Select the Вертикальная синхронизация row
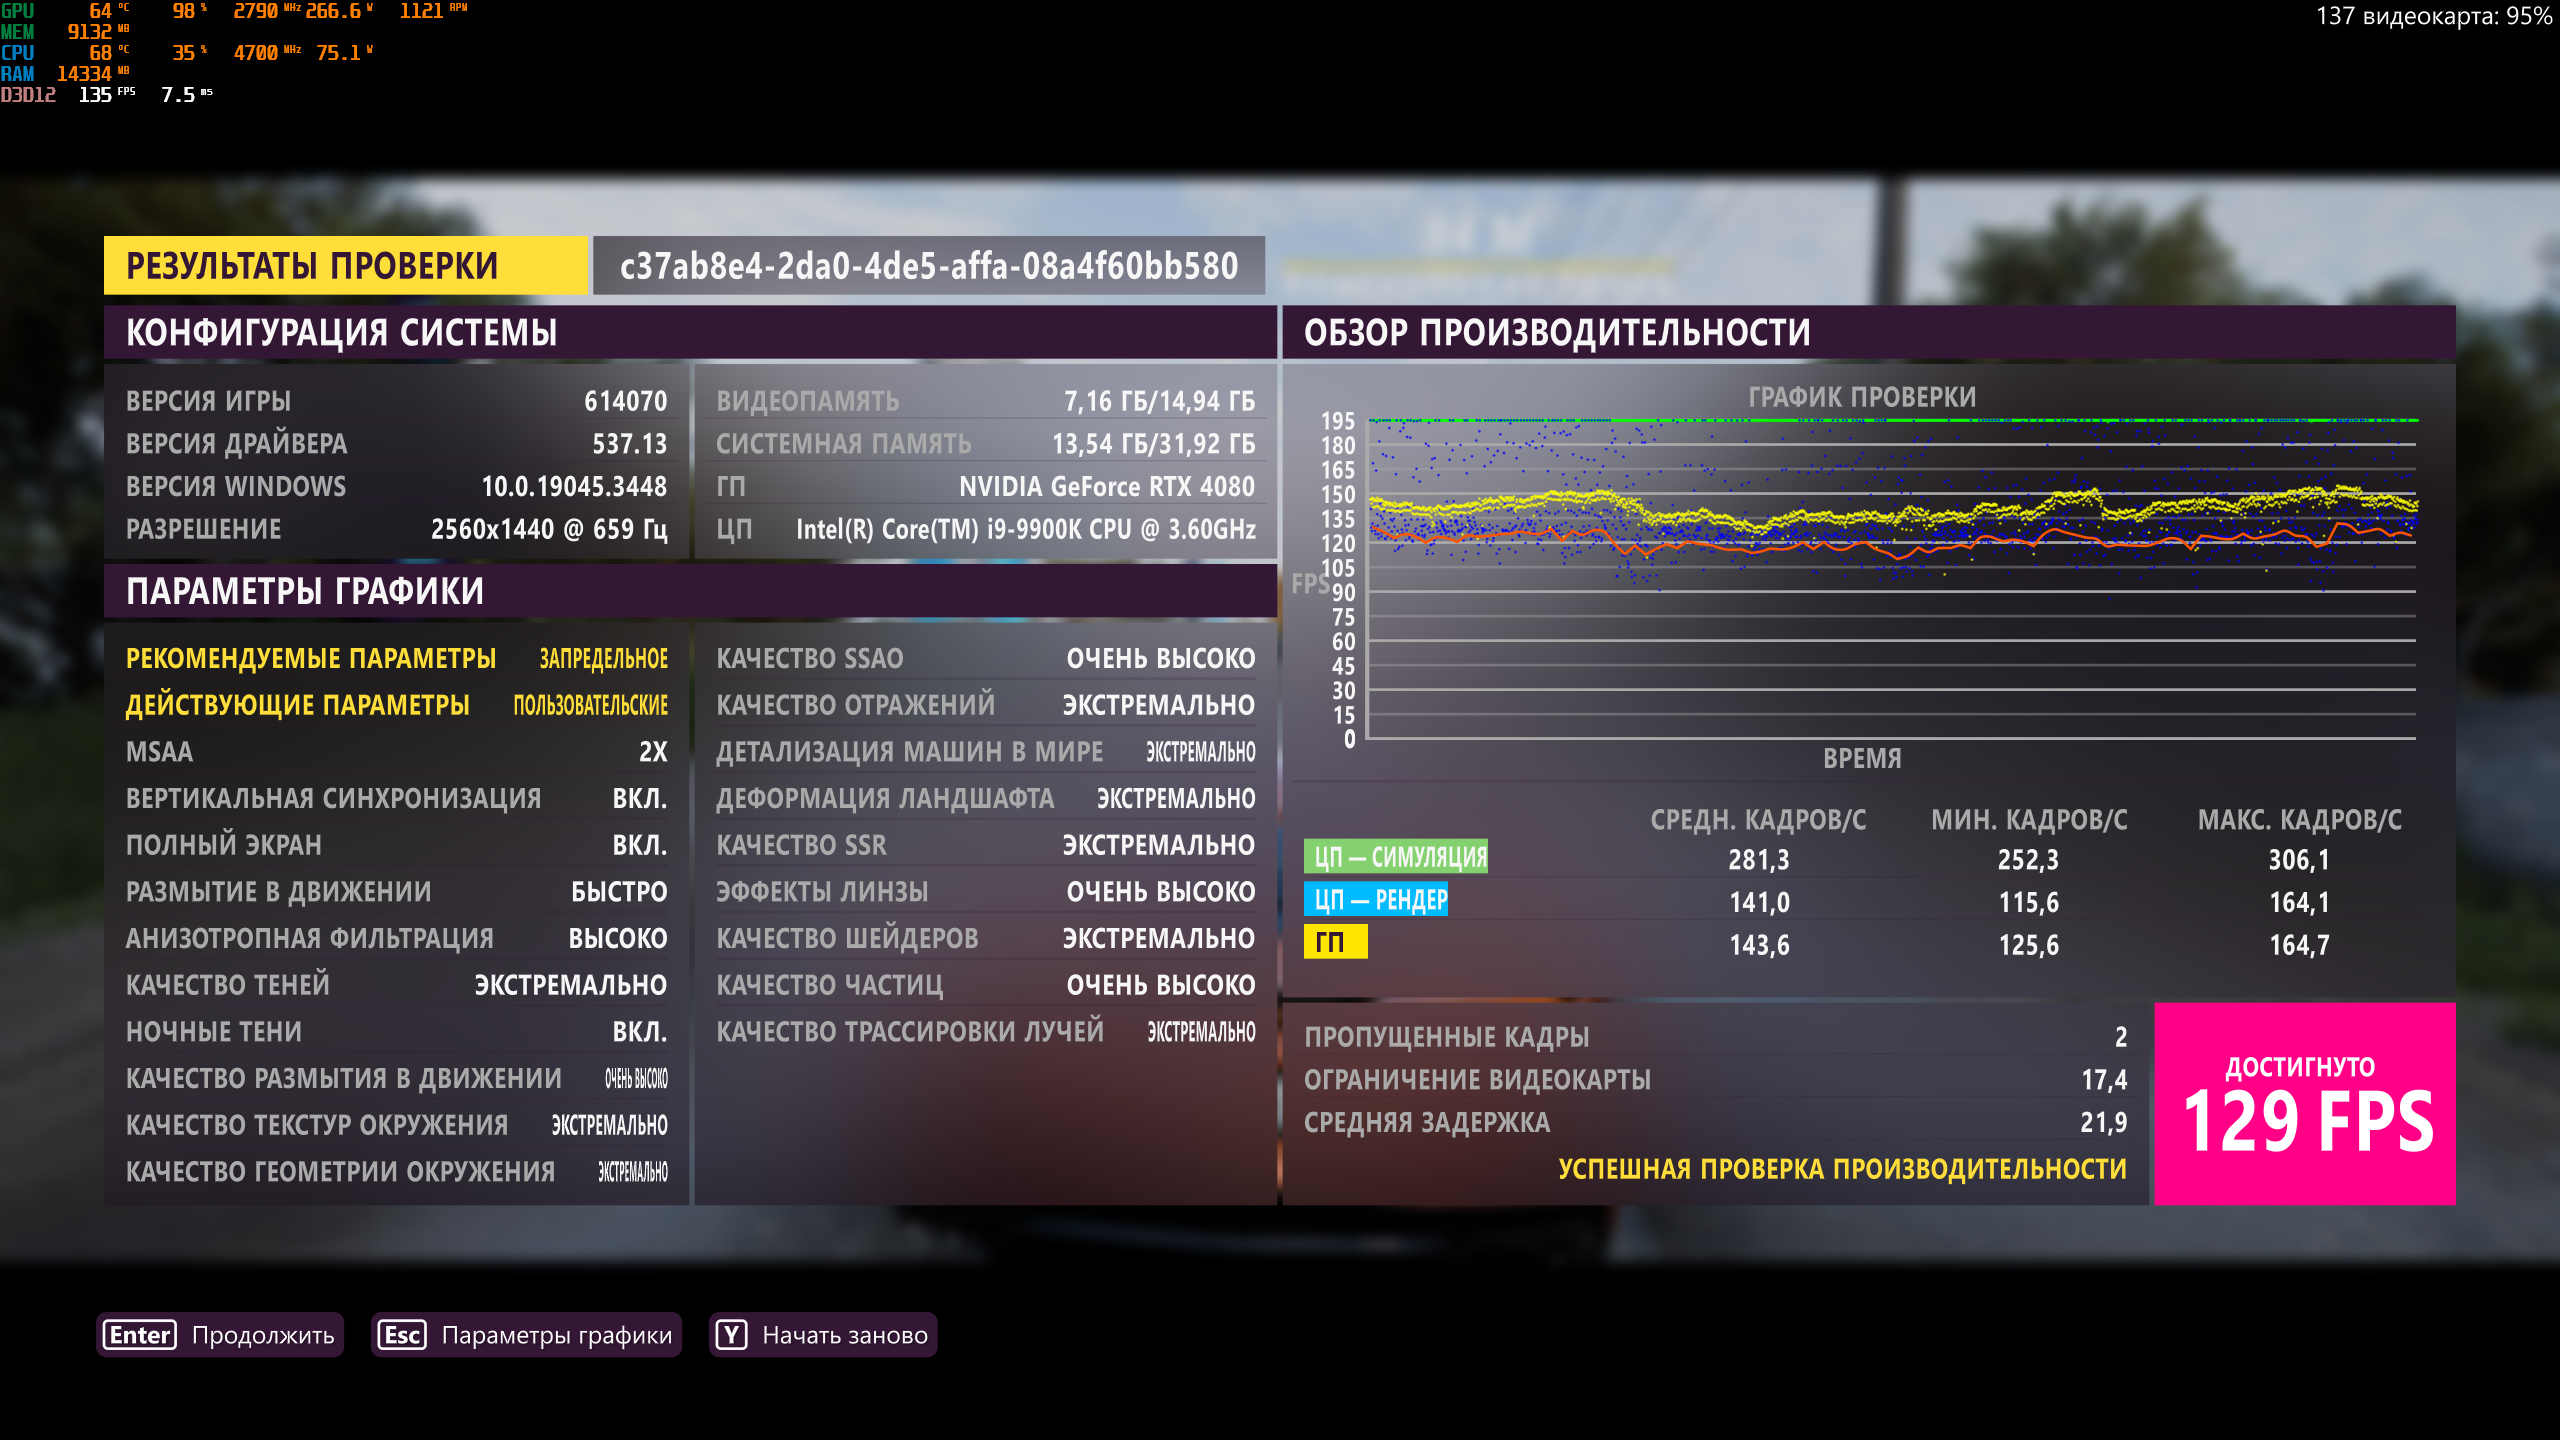Viewport: 2560px width, 1440px height. 396,798
